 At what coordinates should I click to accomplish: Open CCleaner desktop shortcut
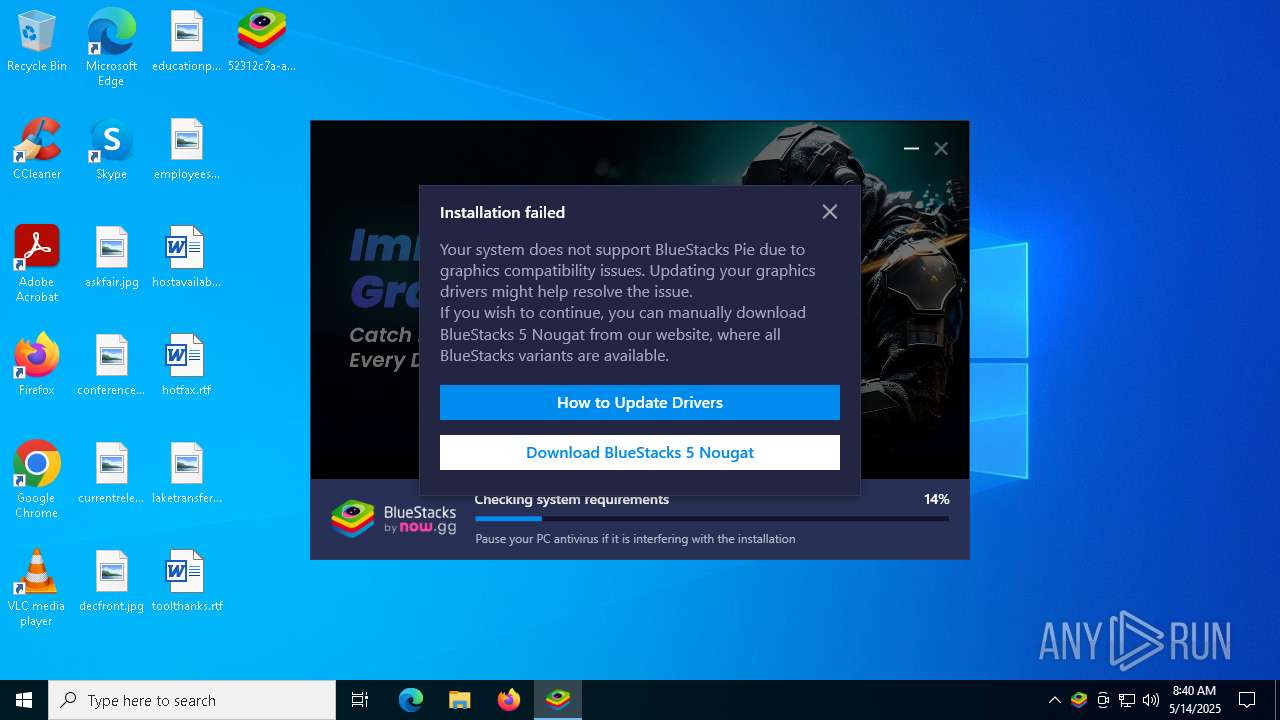point(37,149)
